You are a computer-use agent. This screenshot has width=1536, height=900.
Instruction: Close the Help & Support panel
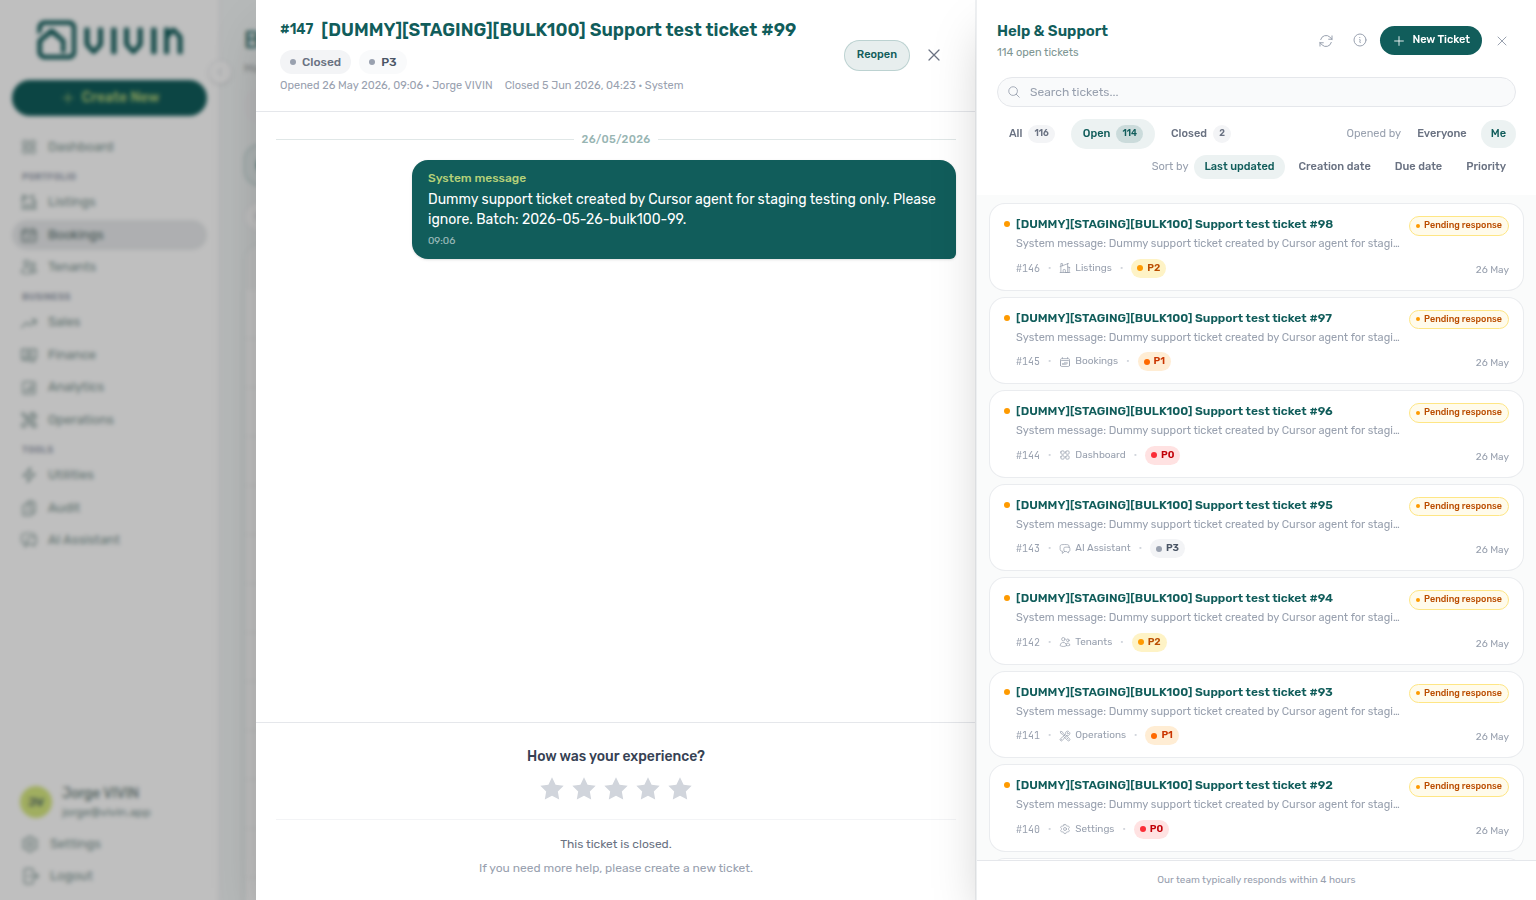click(x=1502, y=41)
